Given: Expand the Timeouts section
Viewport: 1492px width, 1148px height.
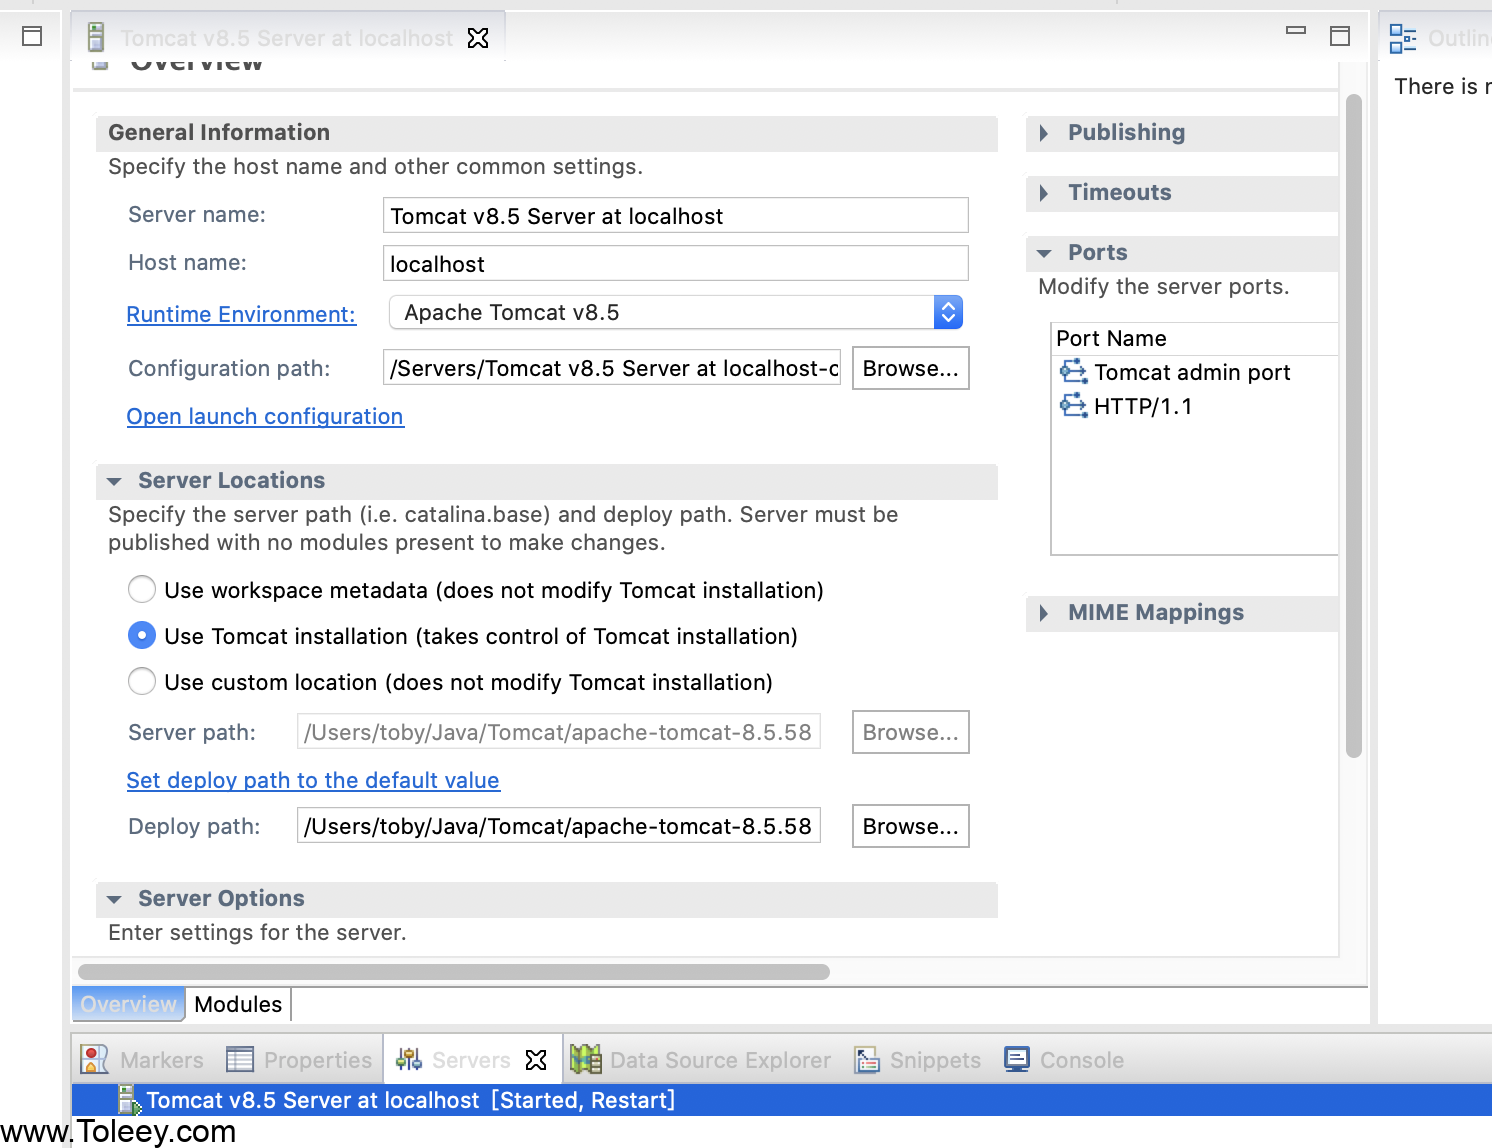Looking at the screenshot, I should (1044, 193).
